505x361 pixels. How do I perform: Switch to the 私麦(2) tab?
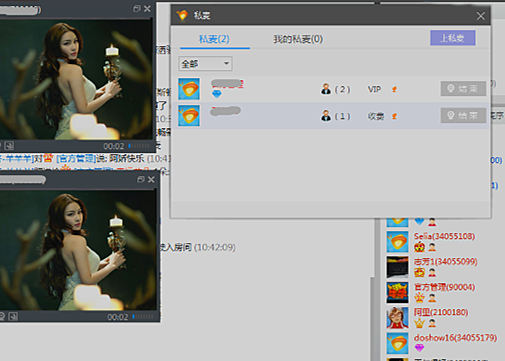tap(214, 39)
